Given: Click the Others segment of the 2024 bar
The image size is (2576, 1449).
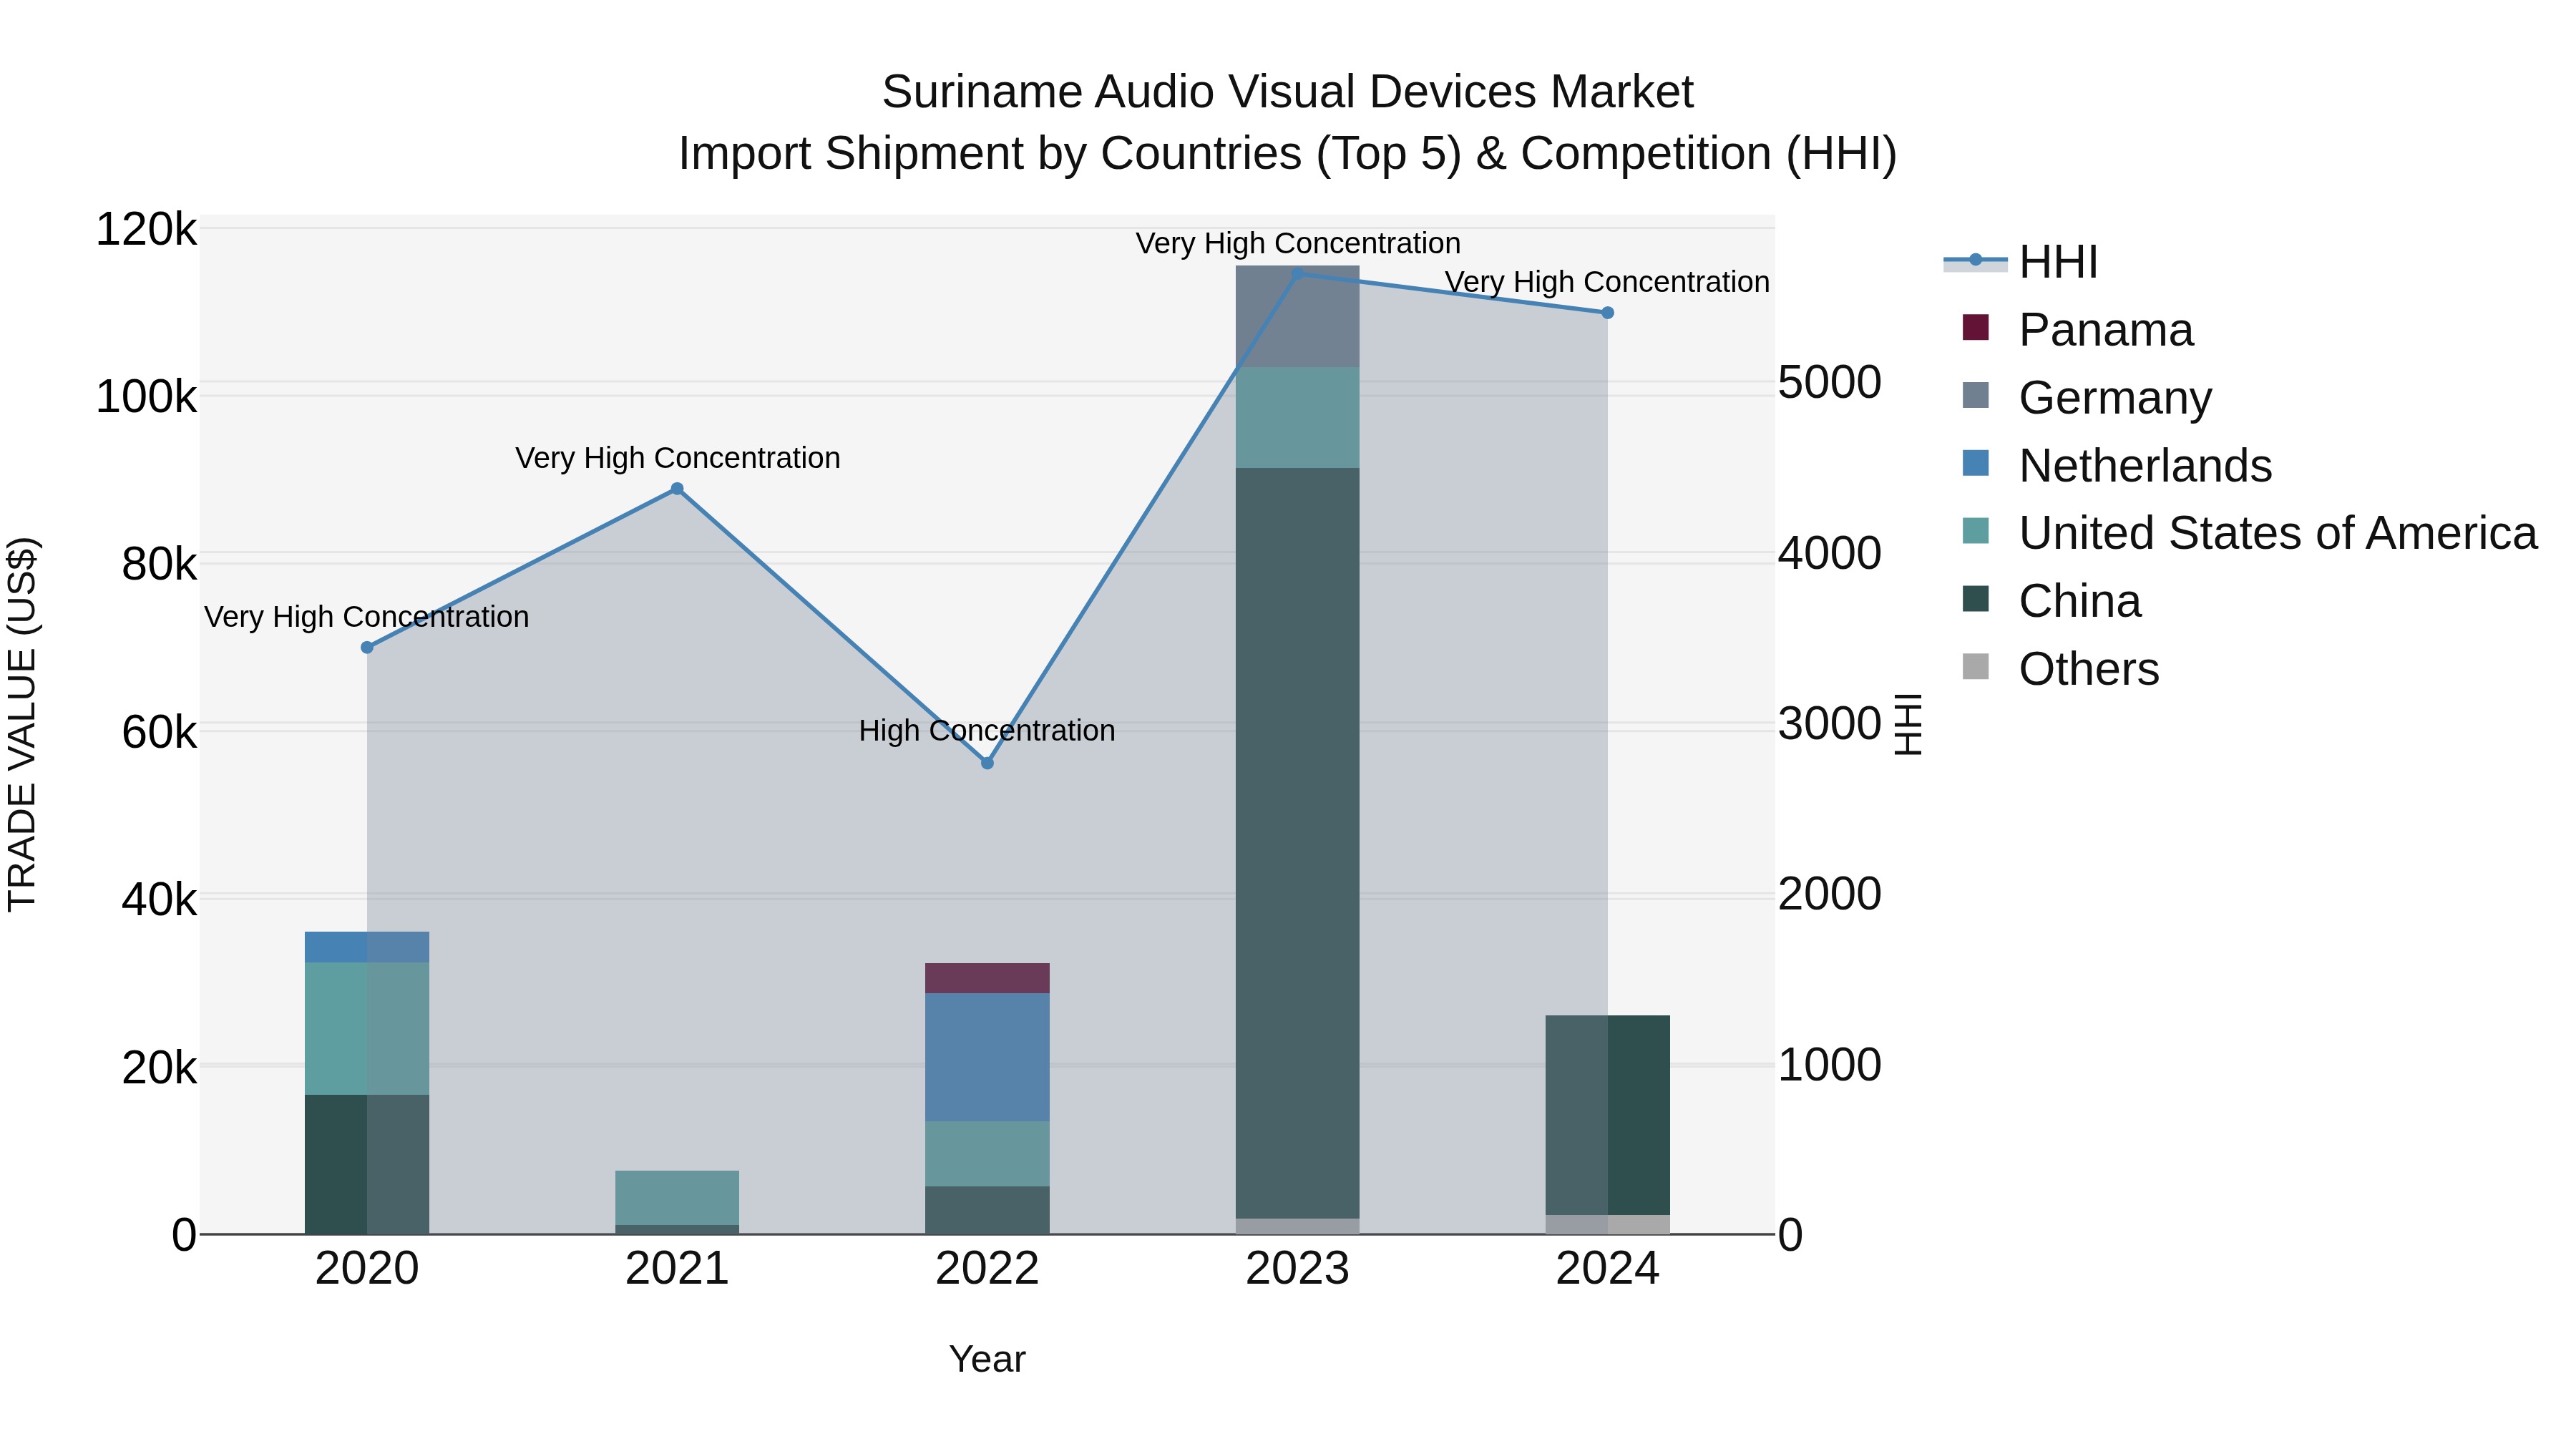Looking at the screenshot, I should tap(1608, 1224).
